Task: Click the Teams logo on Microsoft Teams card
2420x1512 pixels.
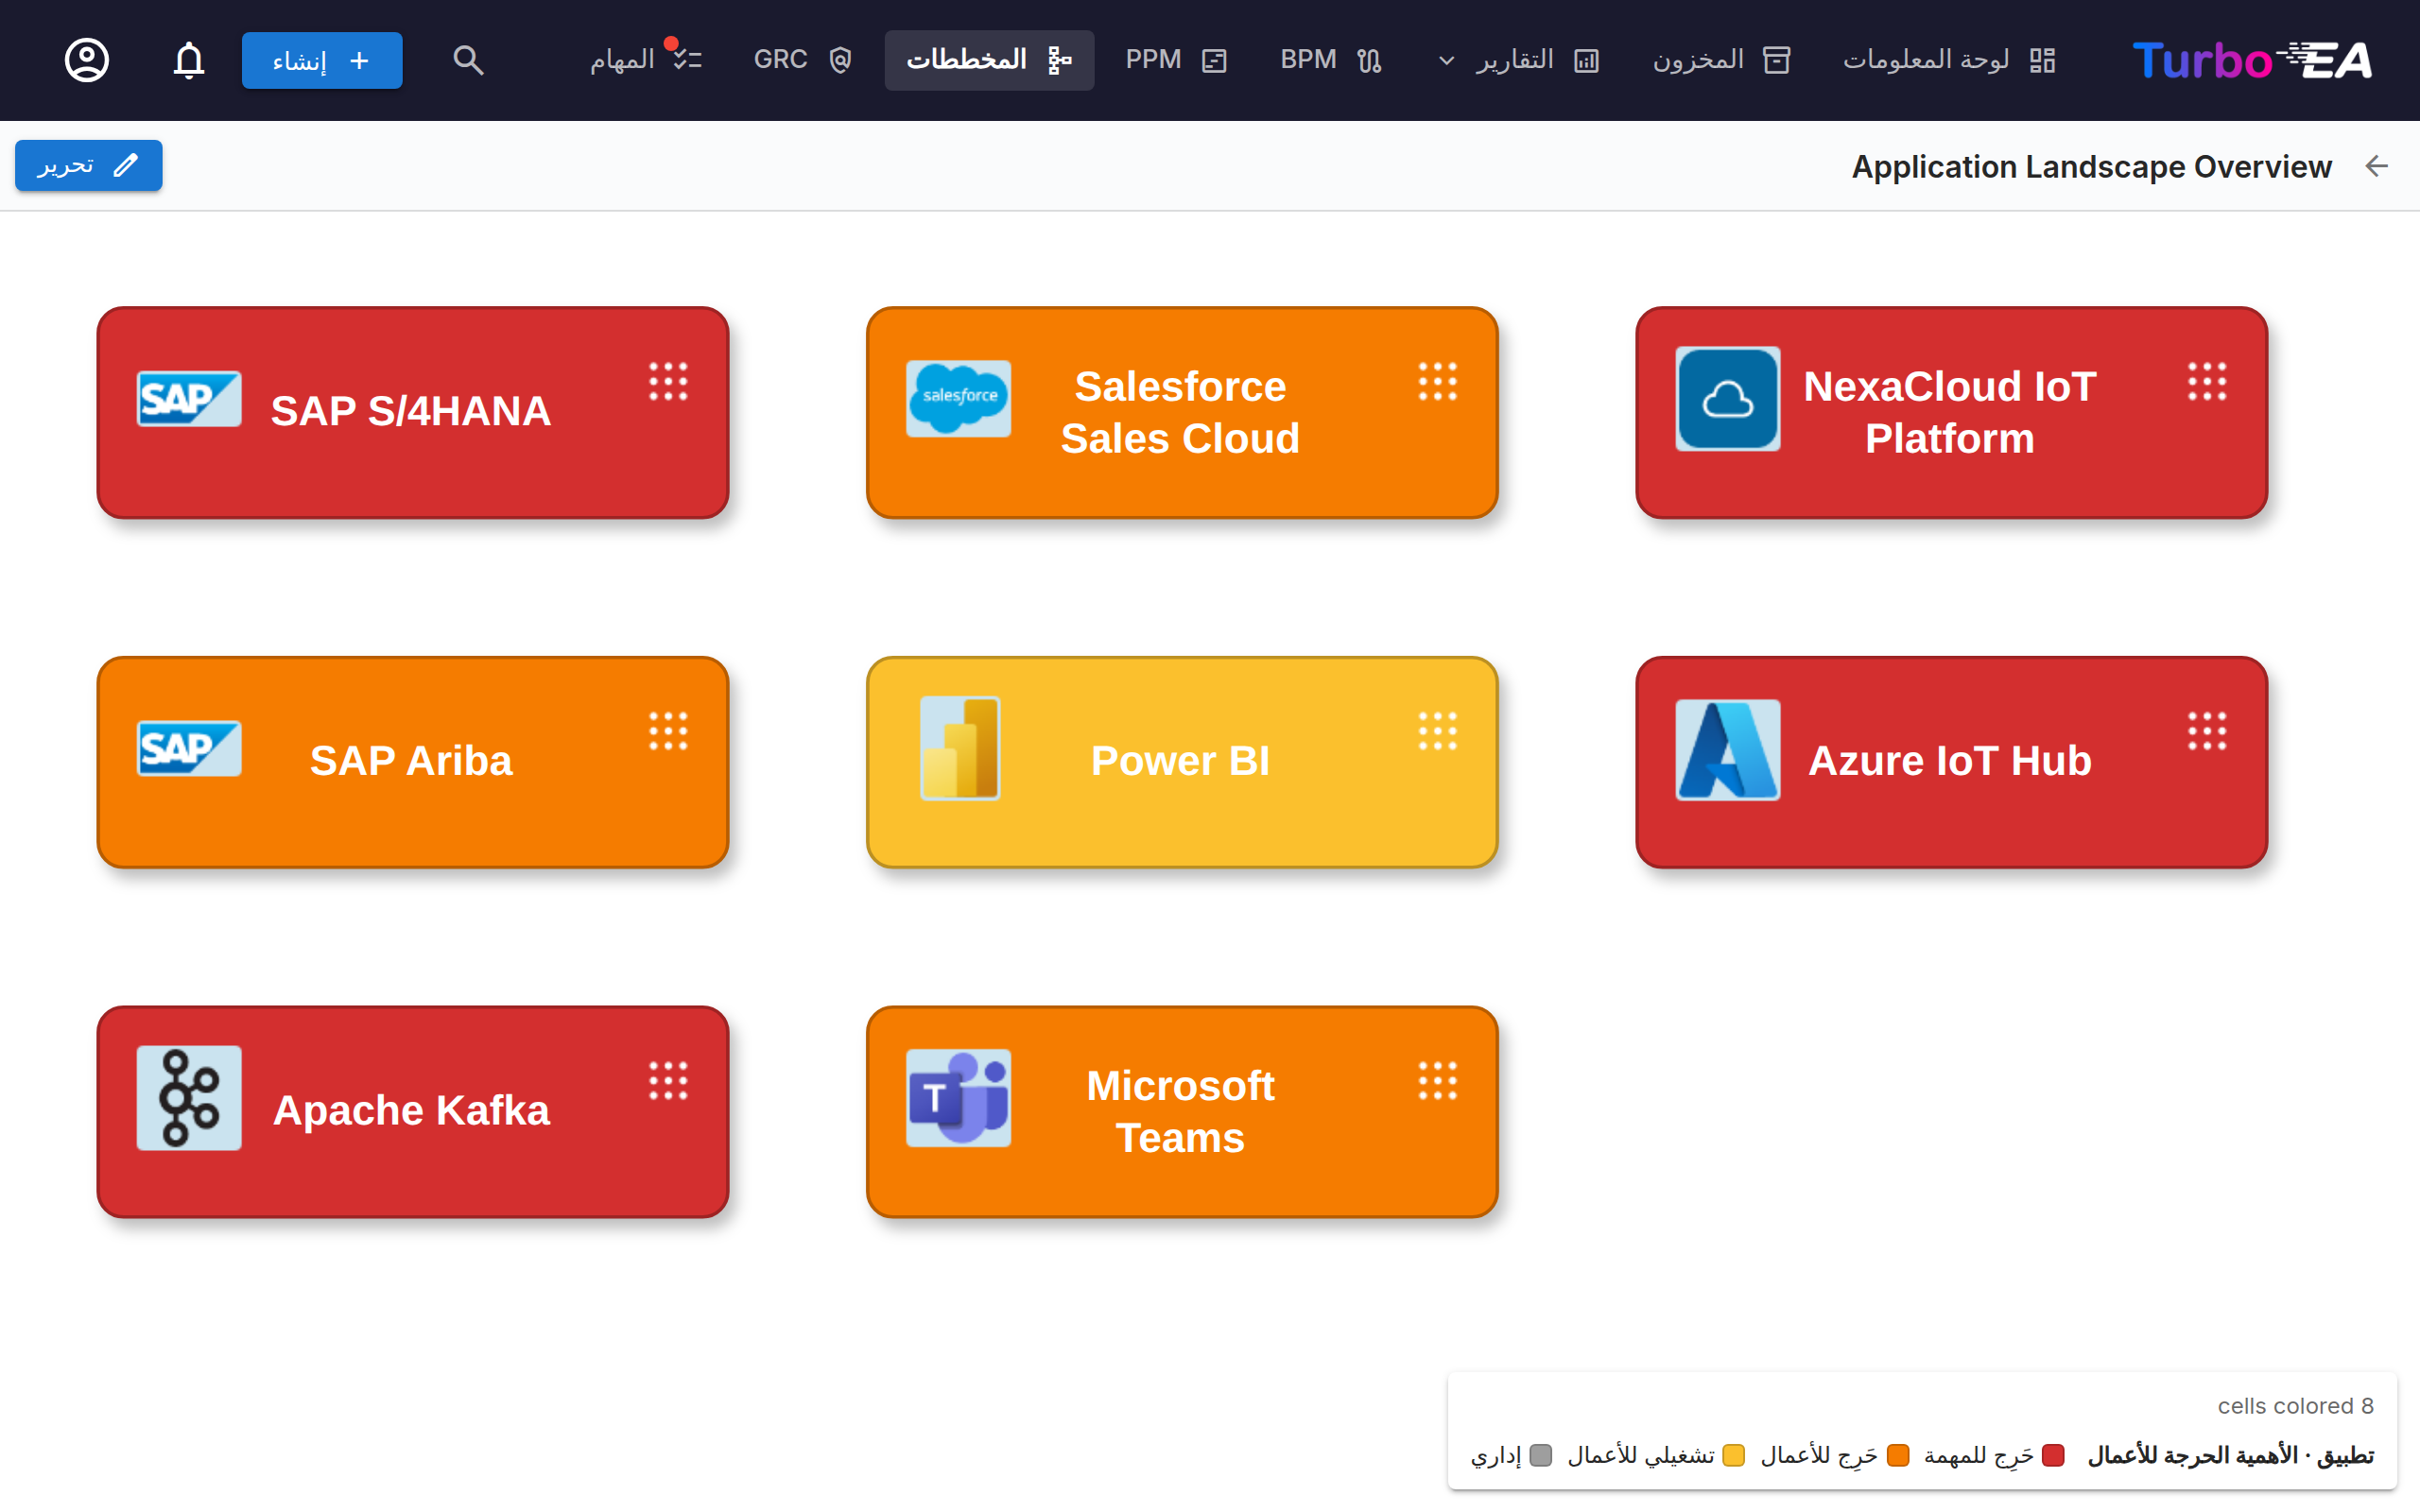Action: 958,1098
